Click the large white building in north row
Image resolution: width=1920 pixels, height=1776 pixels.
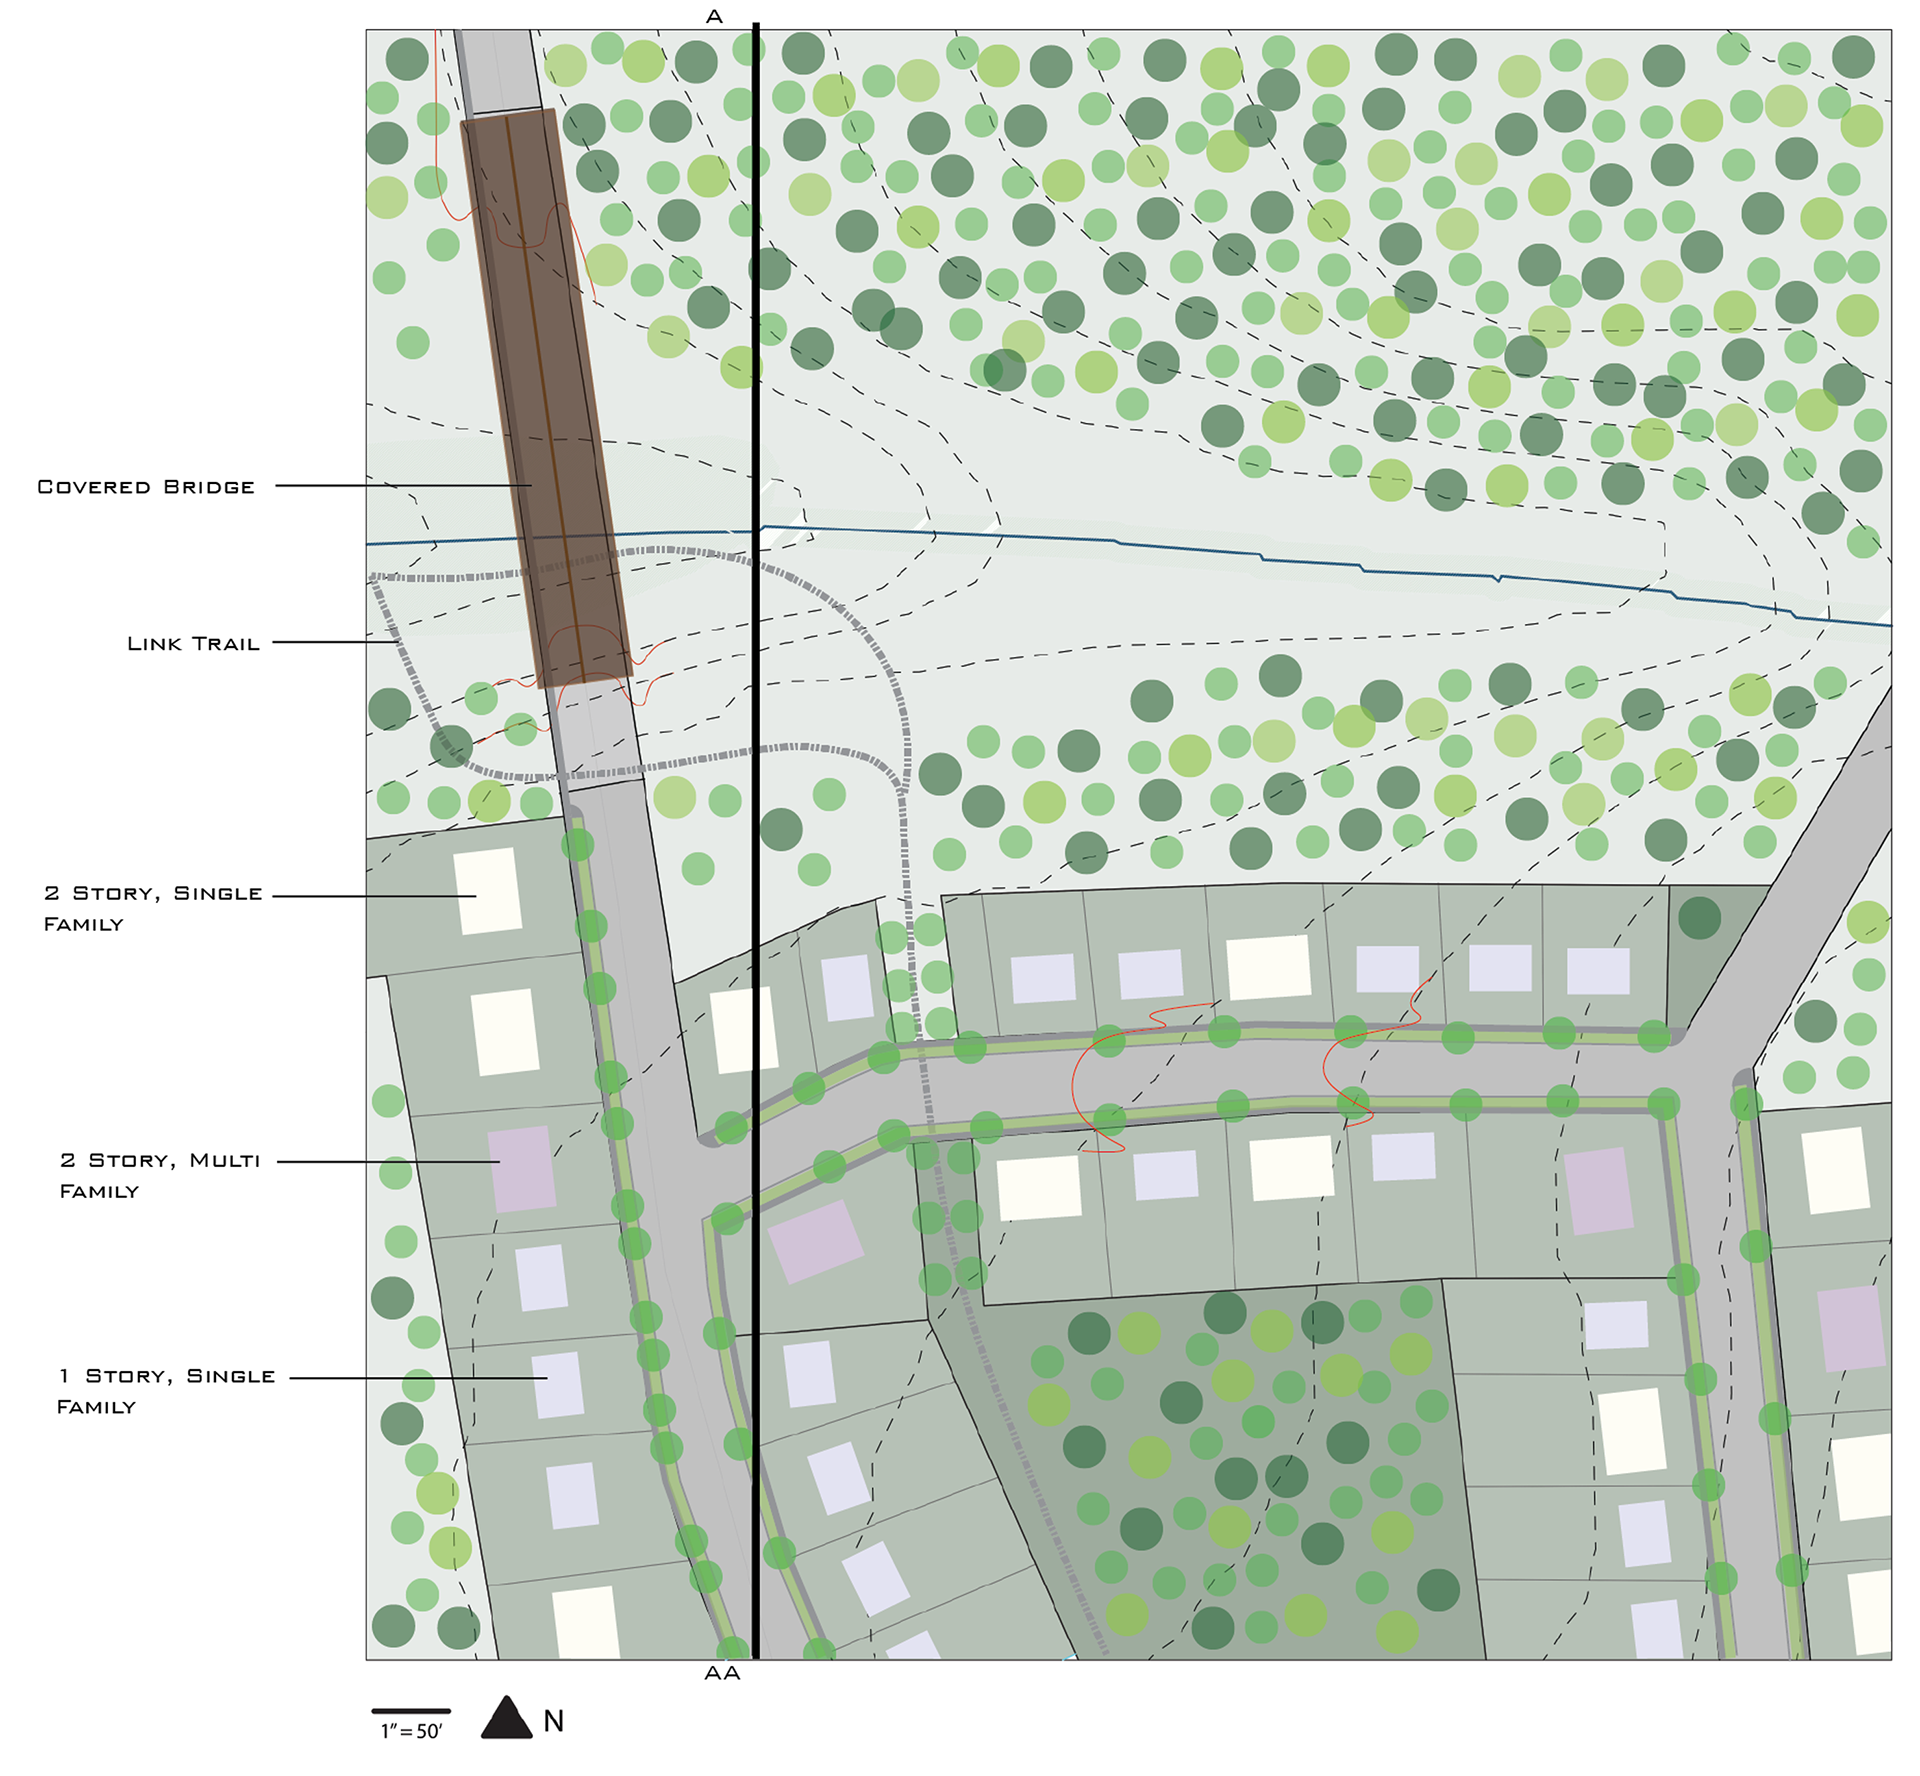1268,967
